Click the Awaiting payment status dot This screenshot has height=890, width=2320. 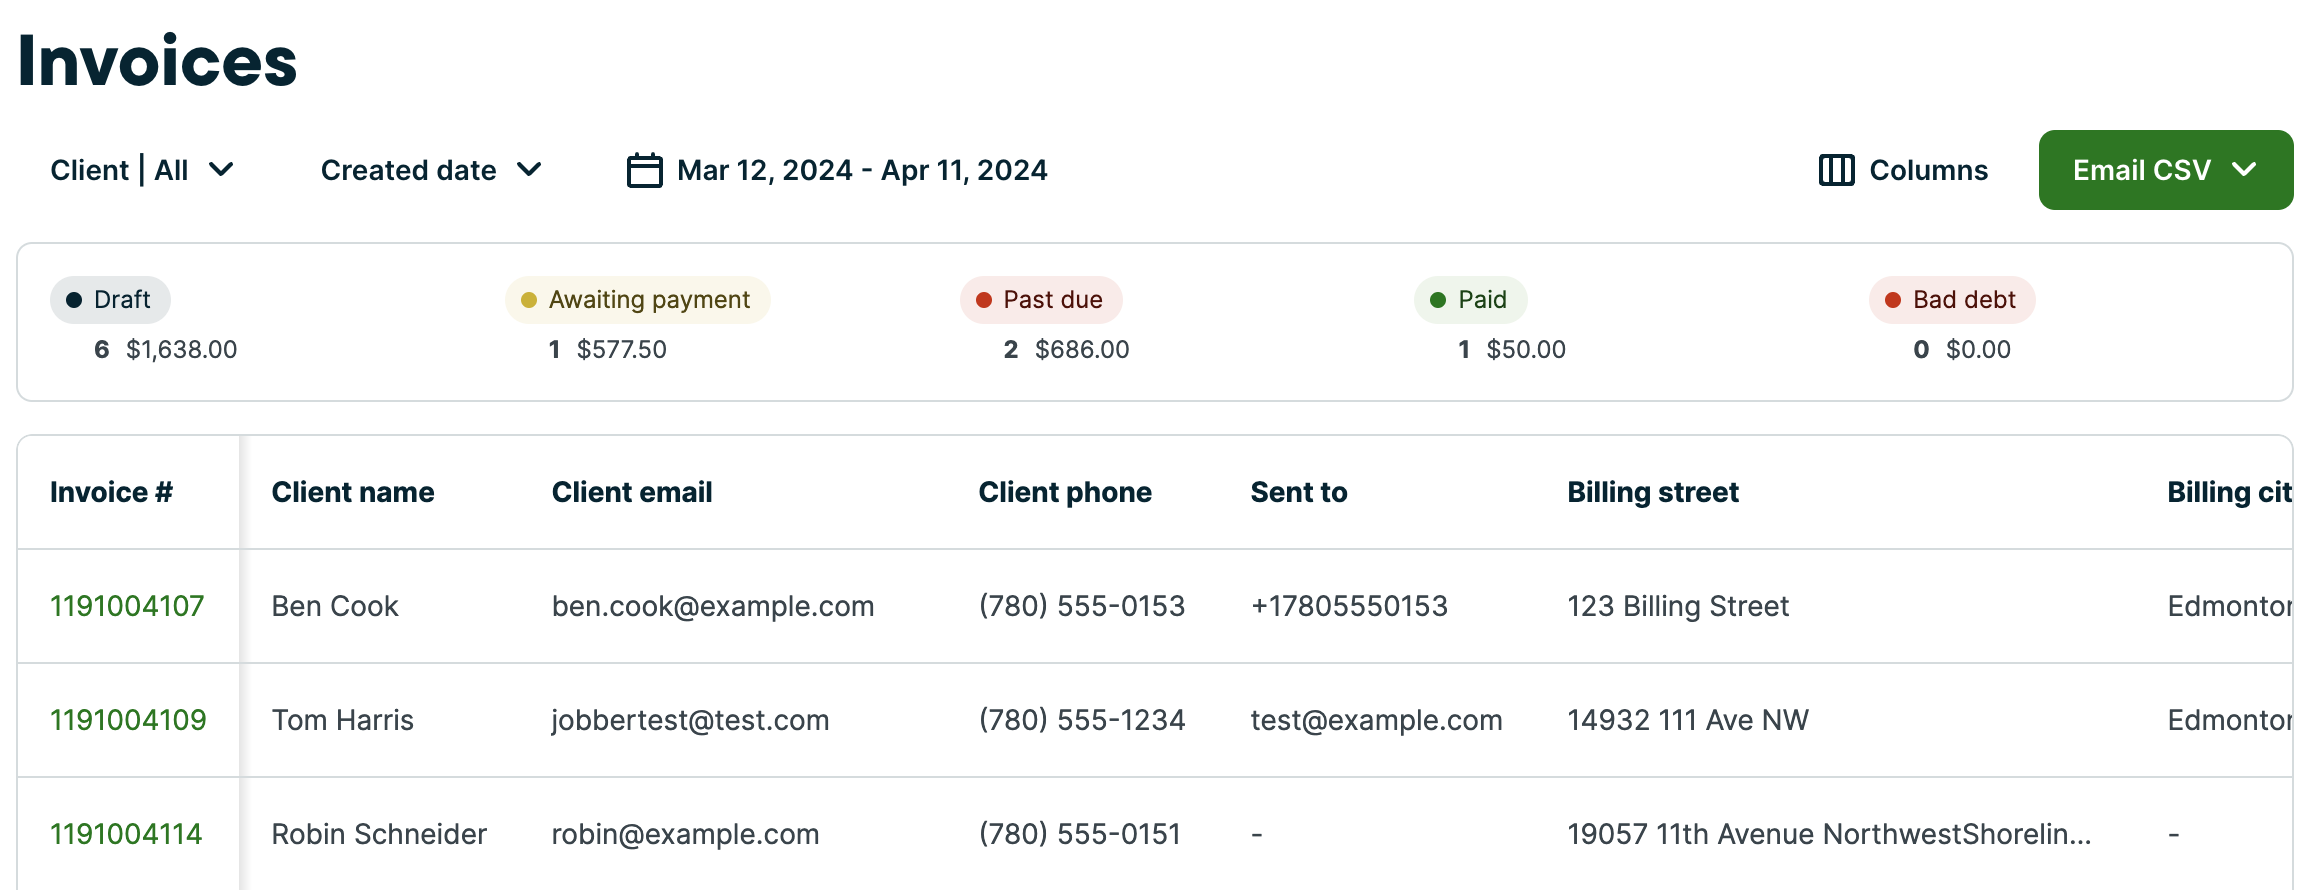(528, 298)
